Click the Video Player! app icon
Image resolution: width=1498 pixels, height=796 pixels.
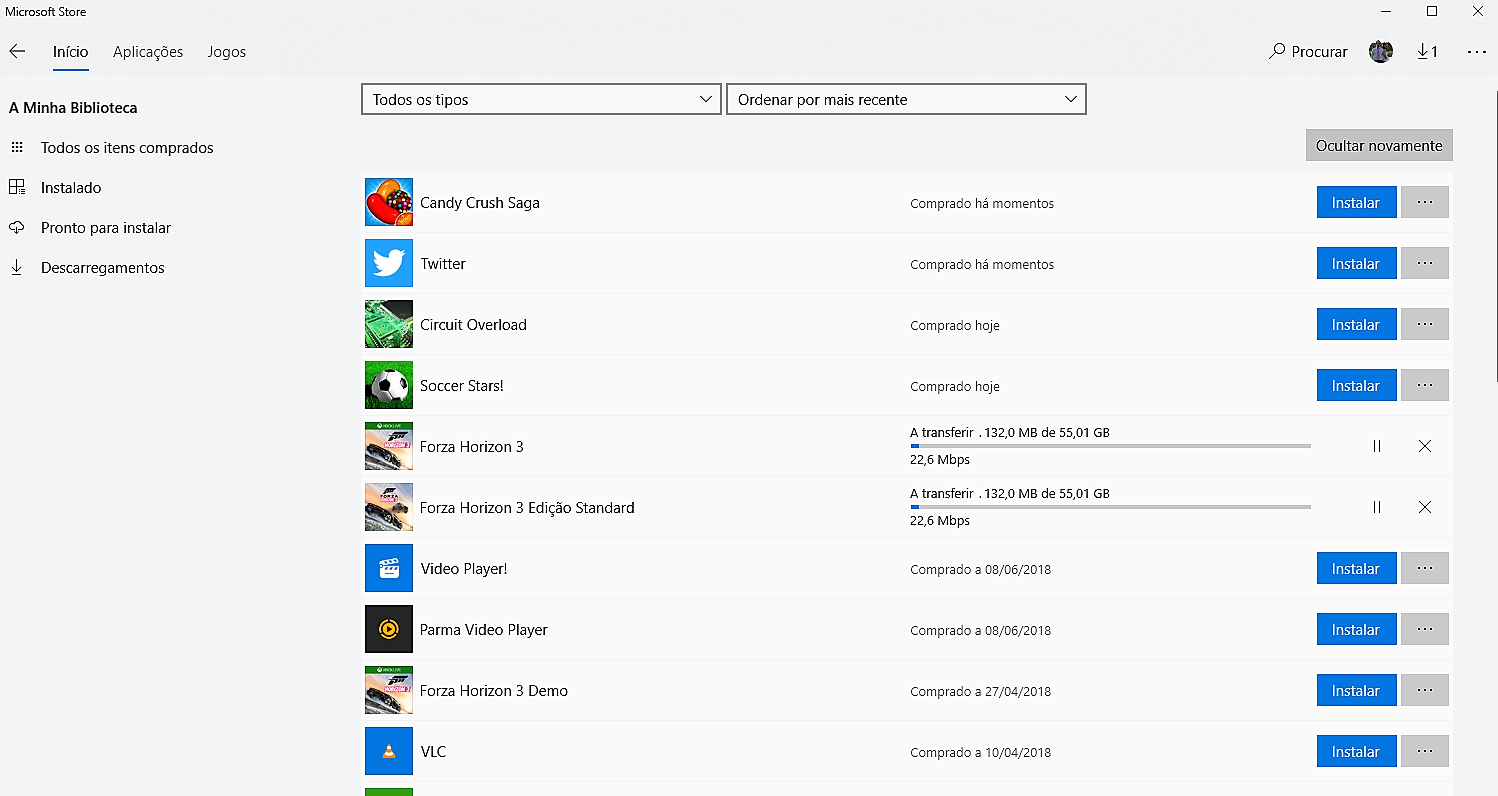tap(389, 568)
